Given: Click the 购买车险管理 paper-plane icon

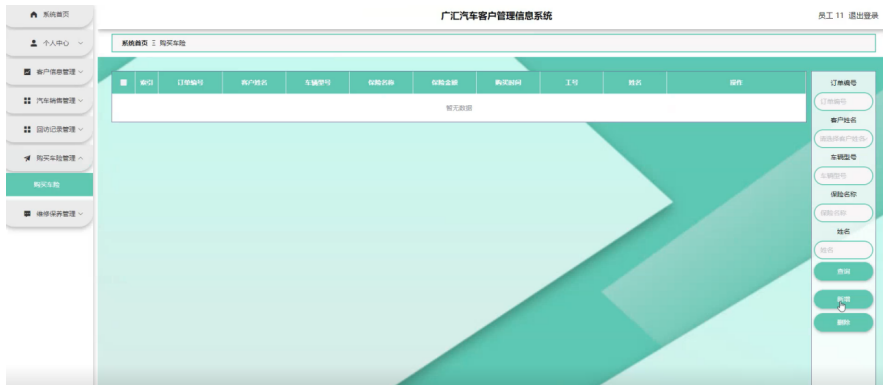Looking at the screenshot, I should 27,158.
